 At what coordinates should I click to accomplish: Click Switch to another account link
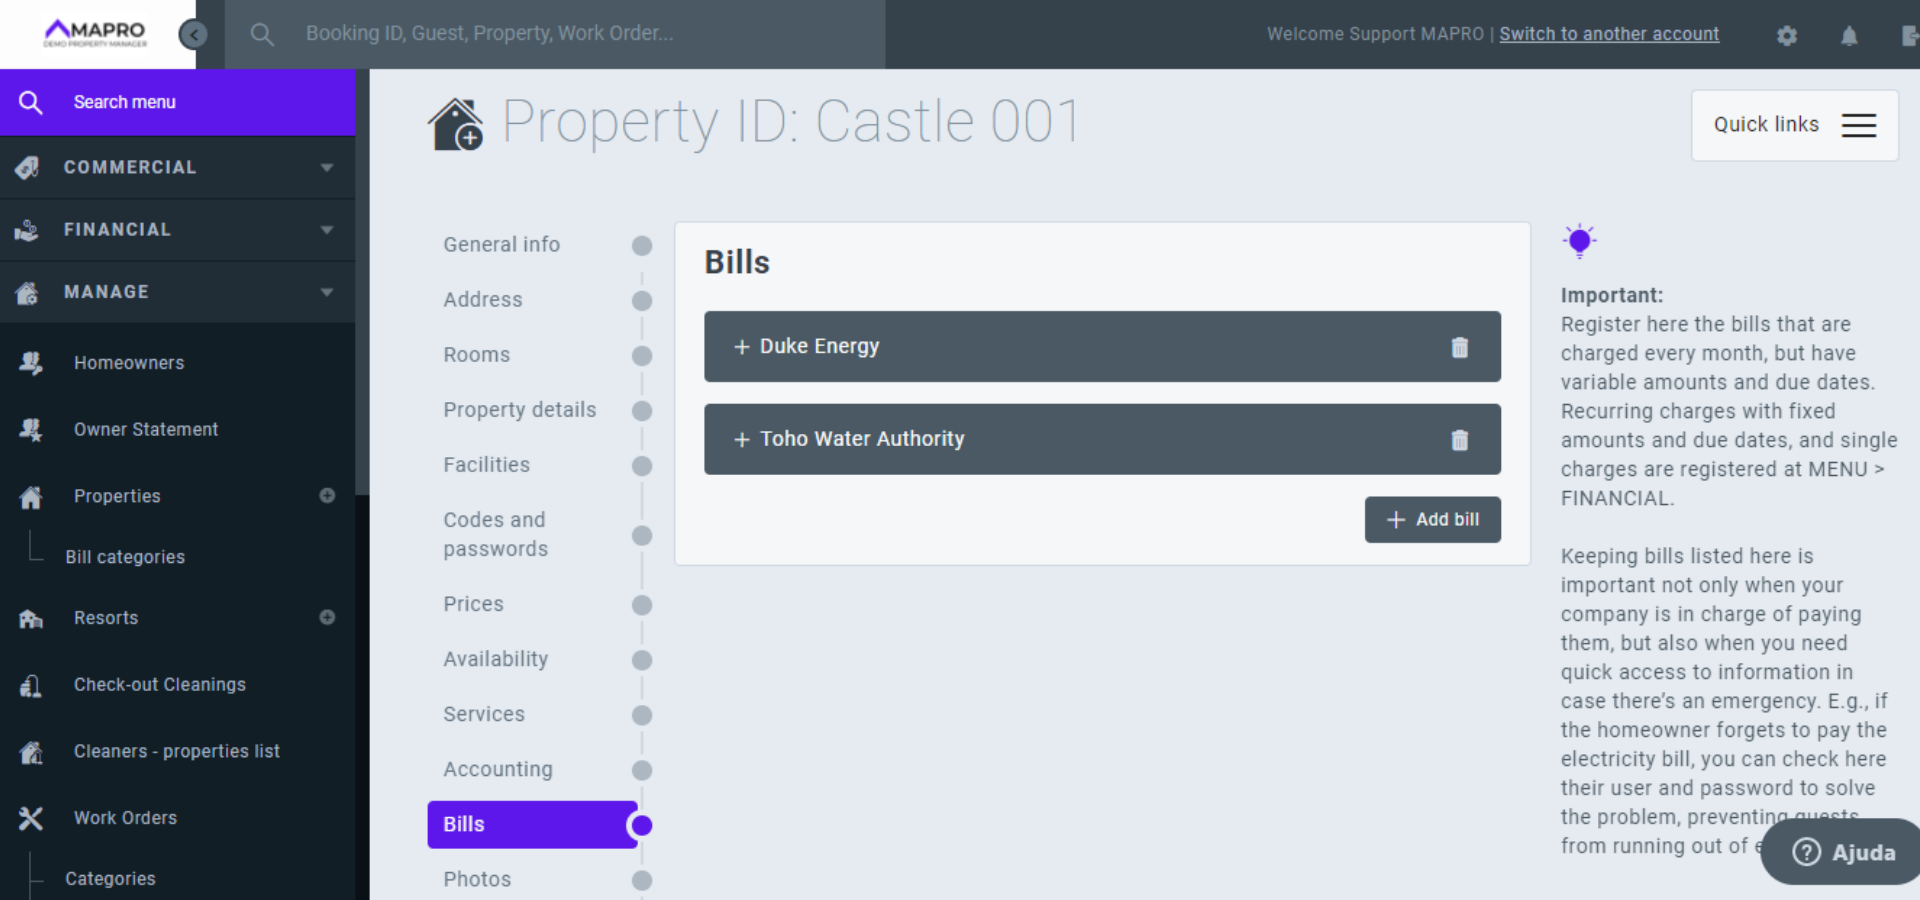1608,34
